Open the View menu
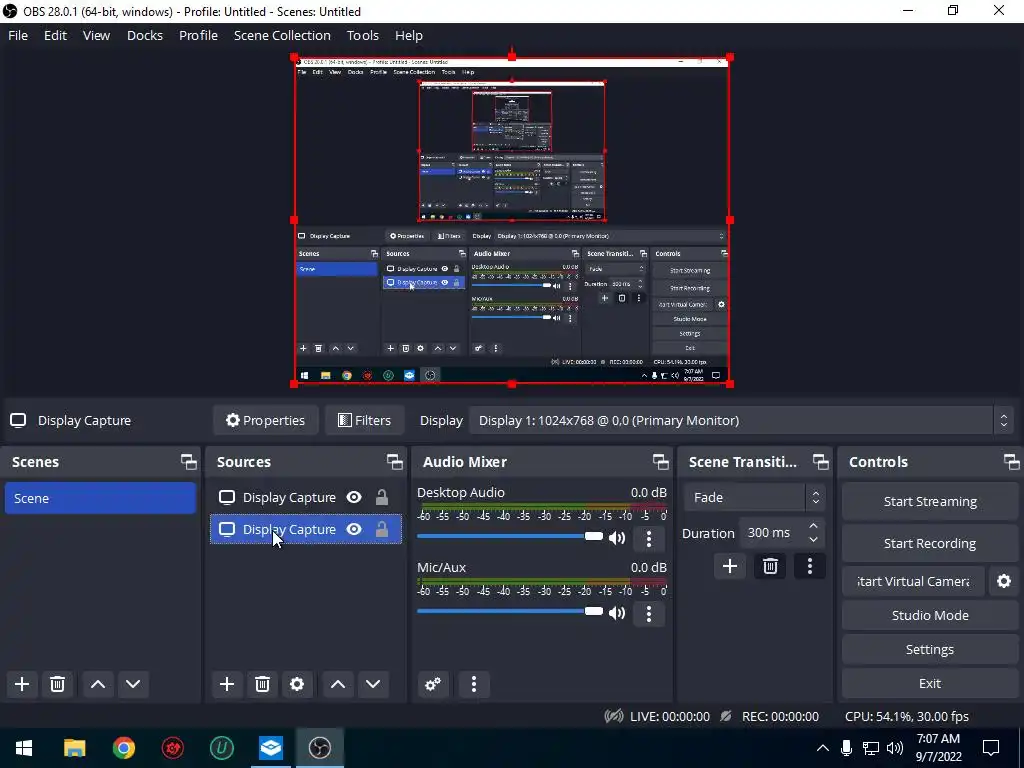 point(96,35)
